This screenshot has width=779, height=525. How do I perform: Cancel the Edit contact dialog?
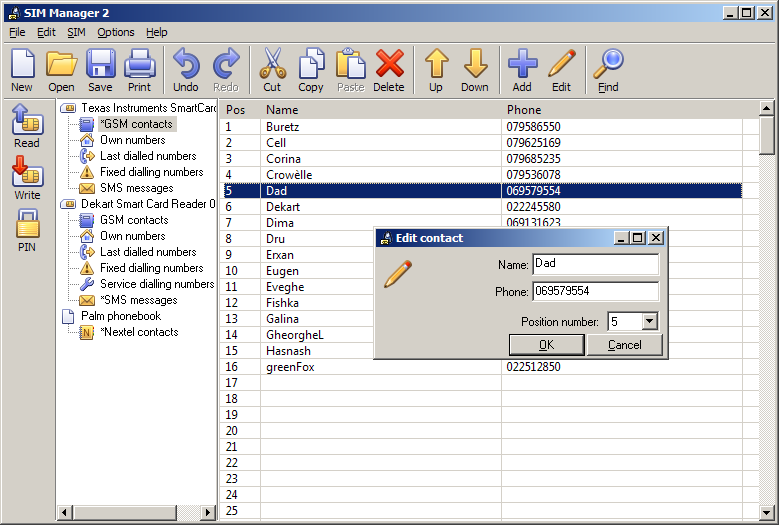(x=624, y=345)
